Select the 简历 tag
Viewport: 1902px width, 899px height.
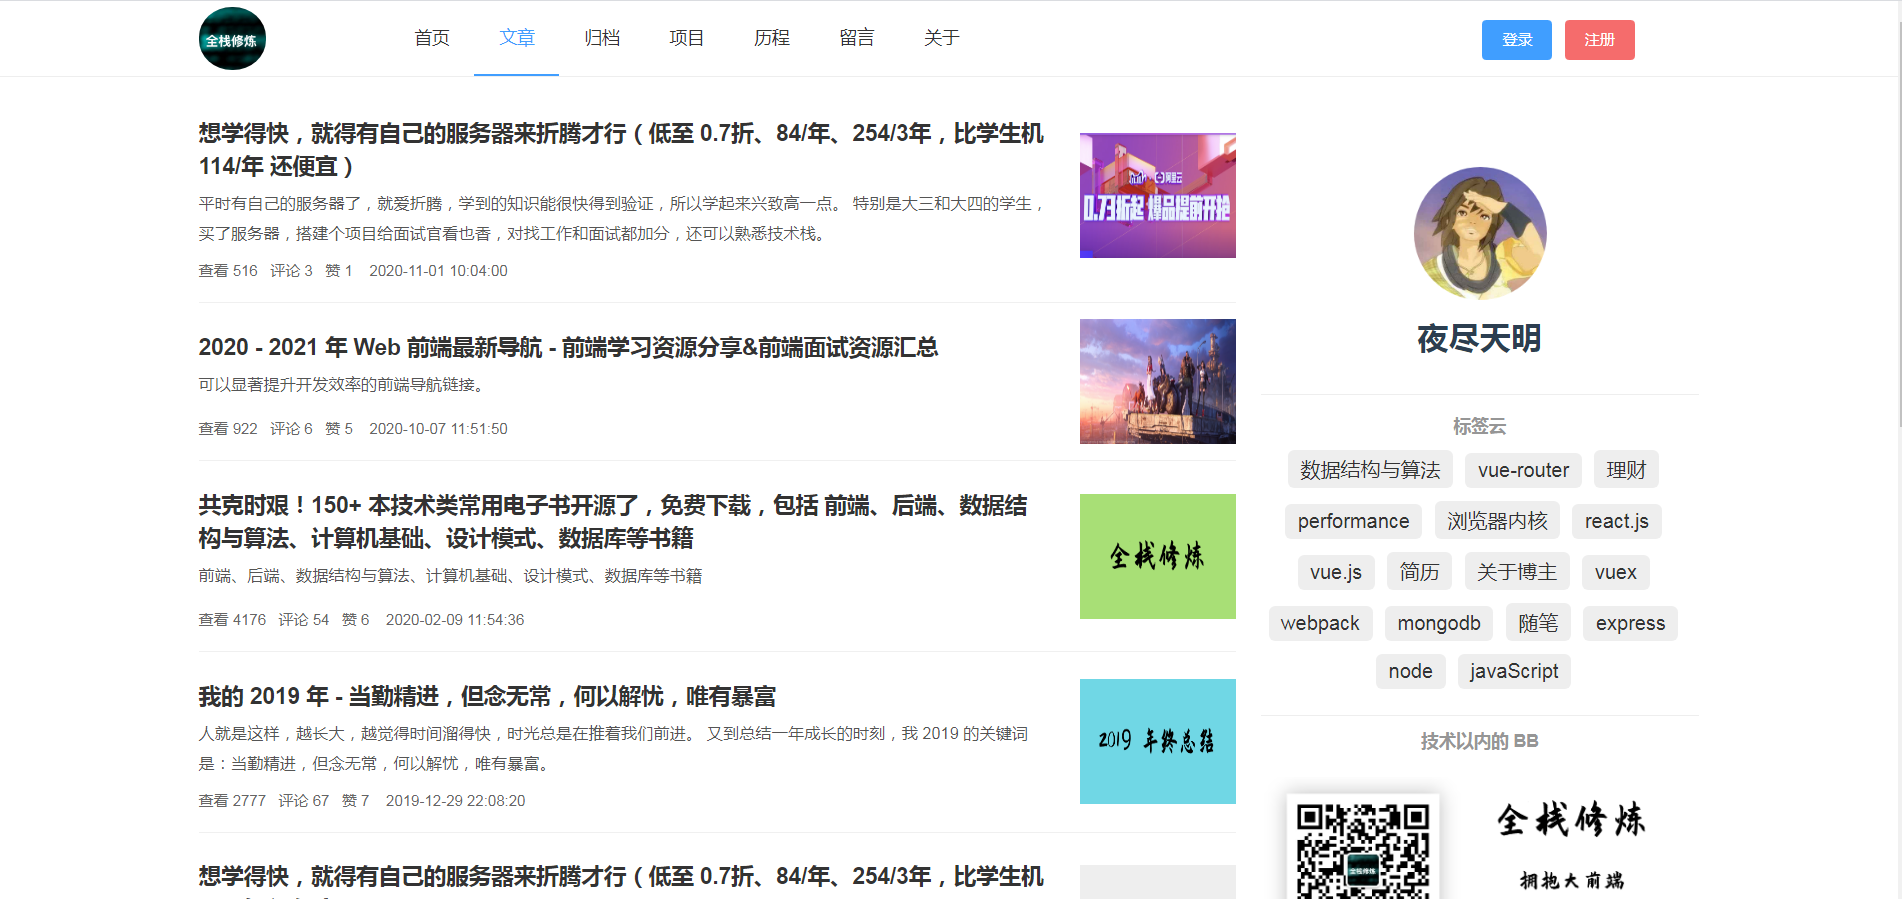(x=1419, y=572)
